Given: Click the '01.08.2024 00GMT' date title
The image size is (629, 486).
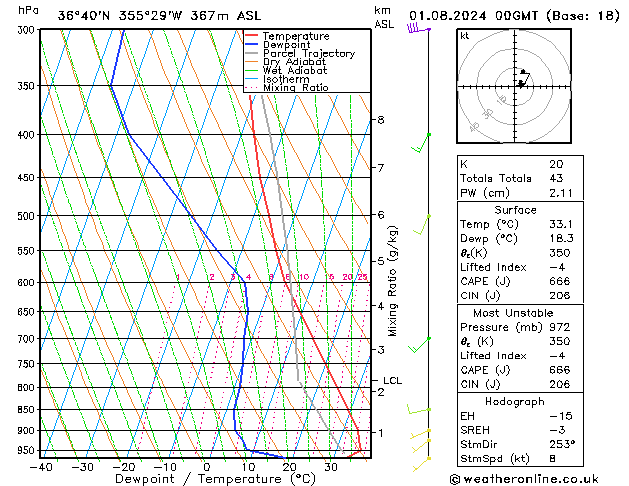Looking at the screenshot, I should (x=473, y=16).
